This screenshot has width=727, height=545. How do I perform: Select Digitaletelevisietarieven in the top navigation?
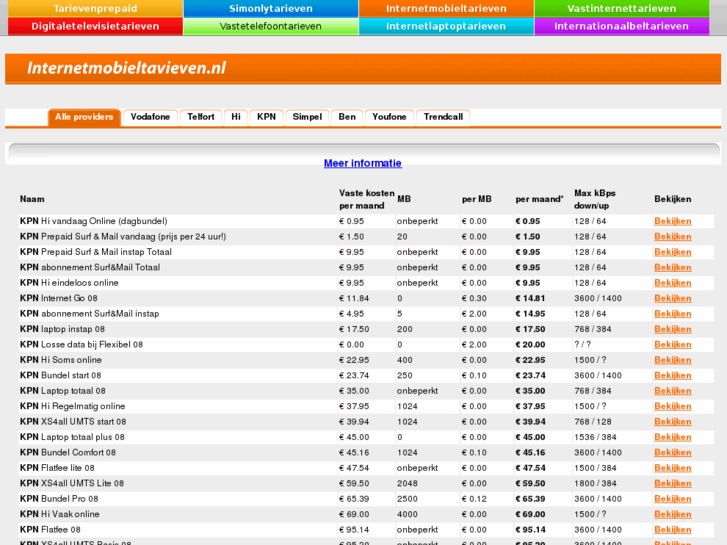pyautogui.click(x=95, y=26)
